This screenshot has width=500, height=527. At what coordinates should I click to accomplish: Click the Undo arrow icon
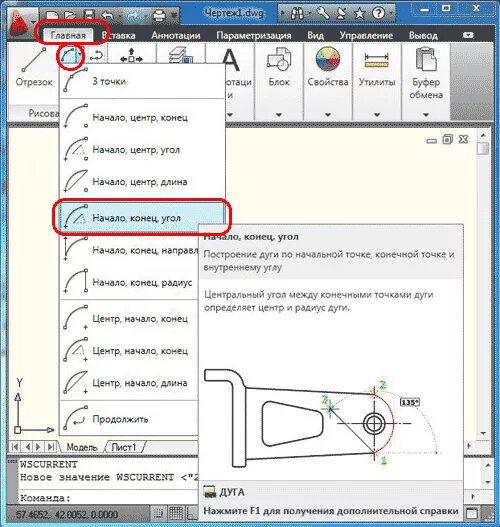[108, 15]
